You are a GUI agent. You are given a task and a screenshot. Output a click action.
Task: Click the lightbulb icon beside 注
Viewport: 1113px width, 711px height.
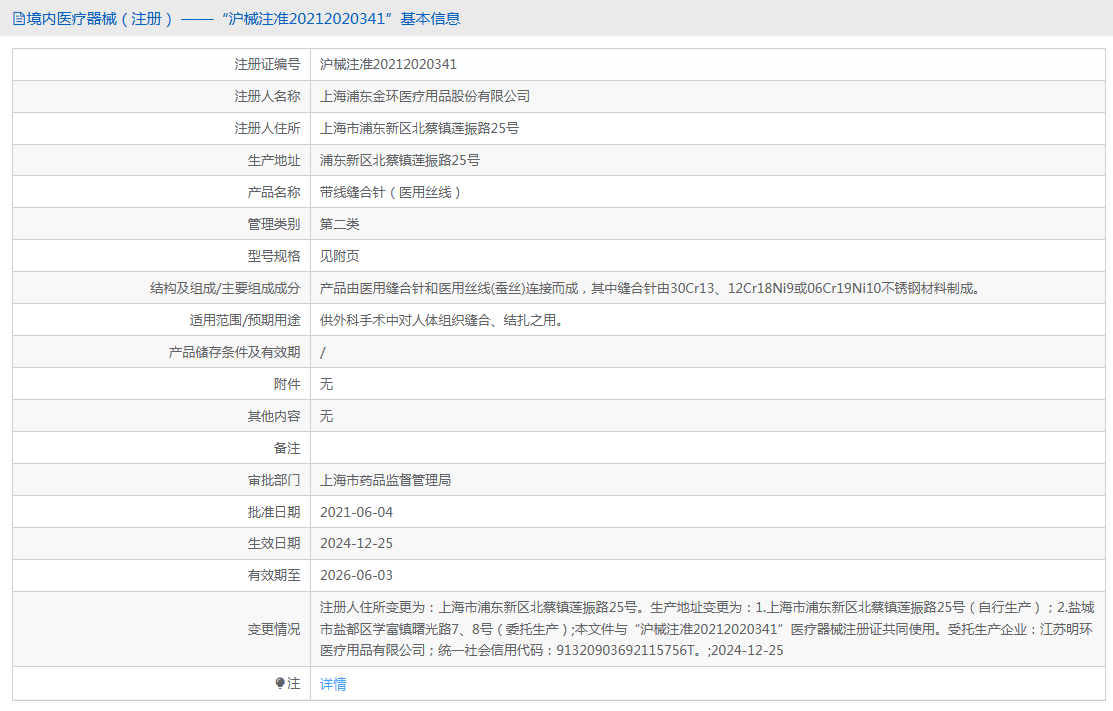point(280,683)
